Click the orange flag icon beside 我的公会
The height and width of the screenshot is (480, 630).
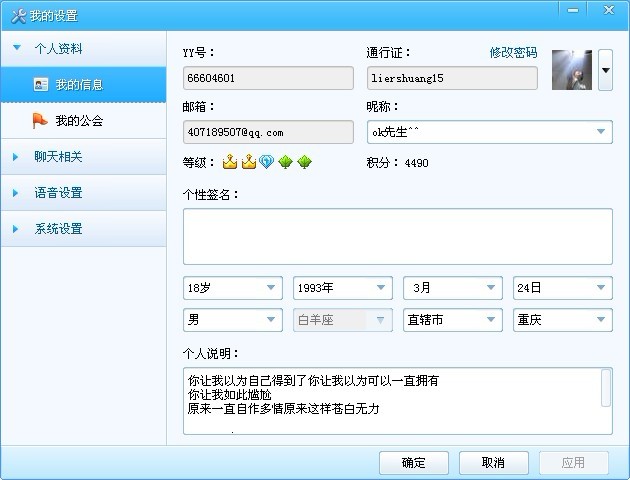click(x=40, y=121)
